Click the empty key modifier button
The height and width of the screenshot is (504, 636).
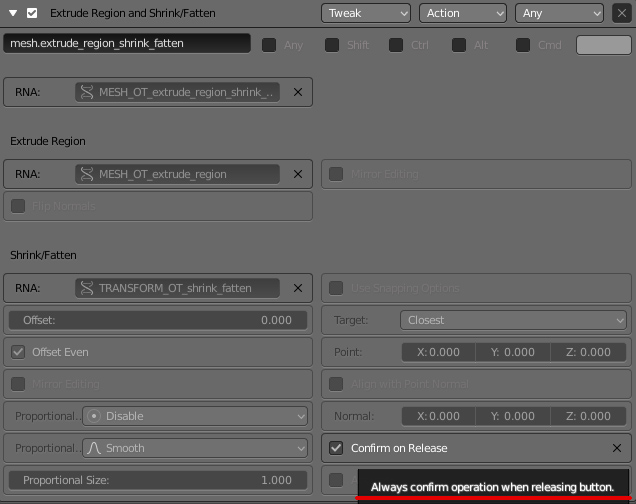tap(604, 45)
